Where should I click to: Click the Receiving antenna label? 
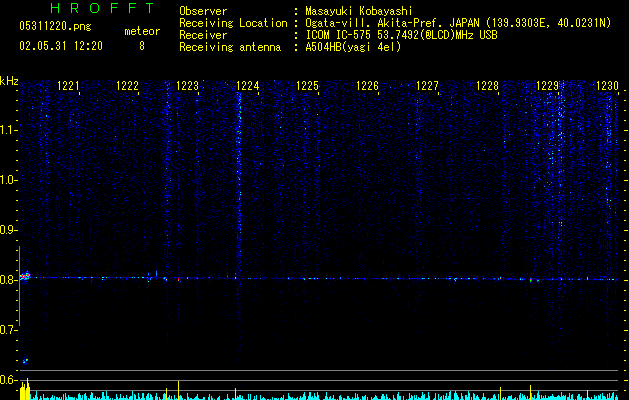pos(230,47)
